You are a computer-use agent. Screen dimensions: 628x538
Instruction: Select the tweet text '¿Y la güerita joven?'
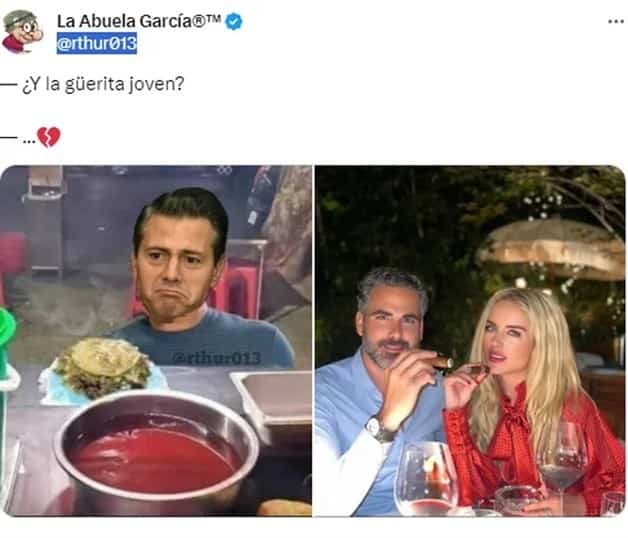click(103, 84)
